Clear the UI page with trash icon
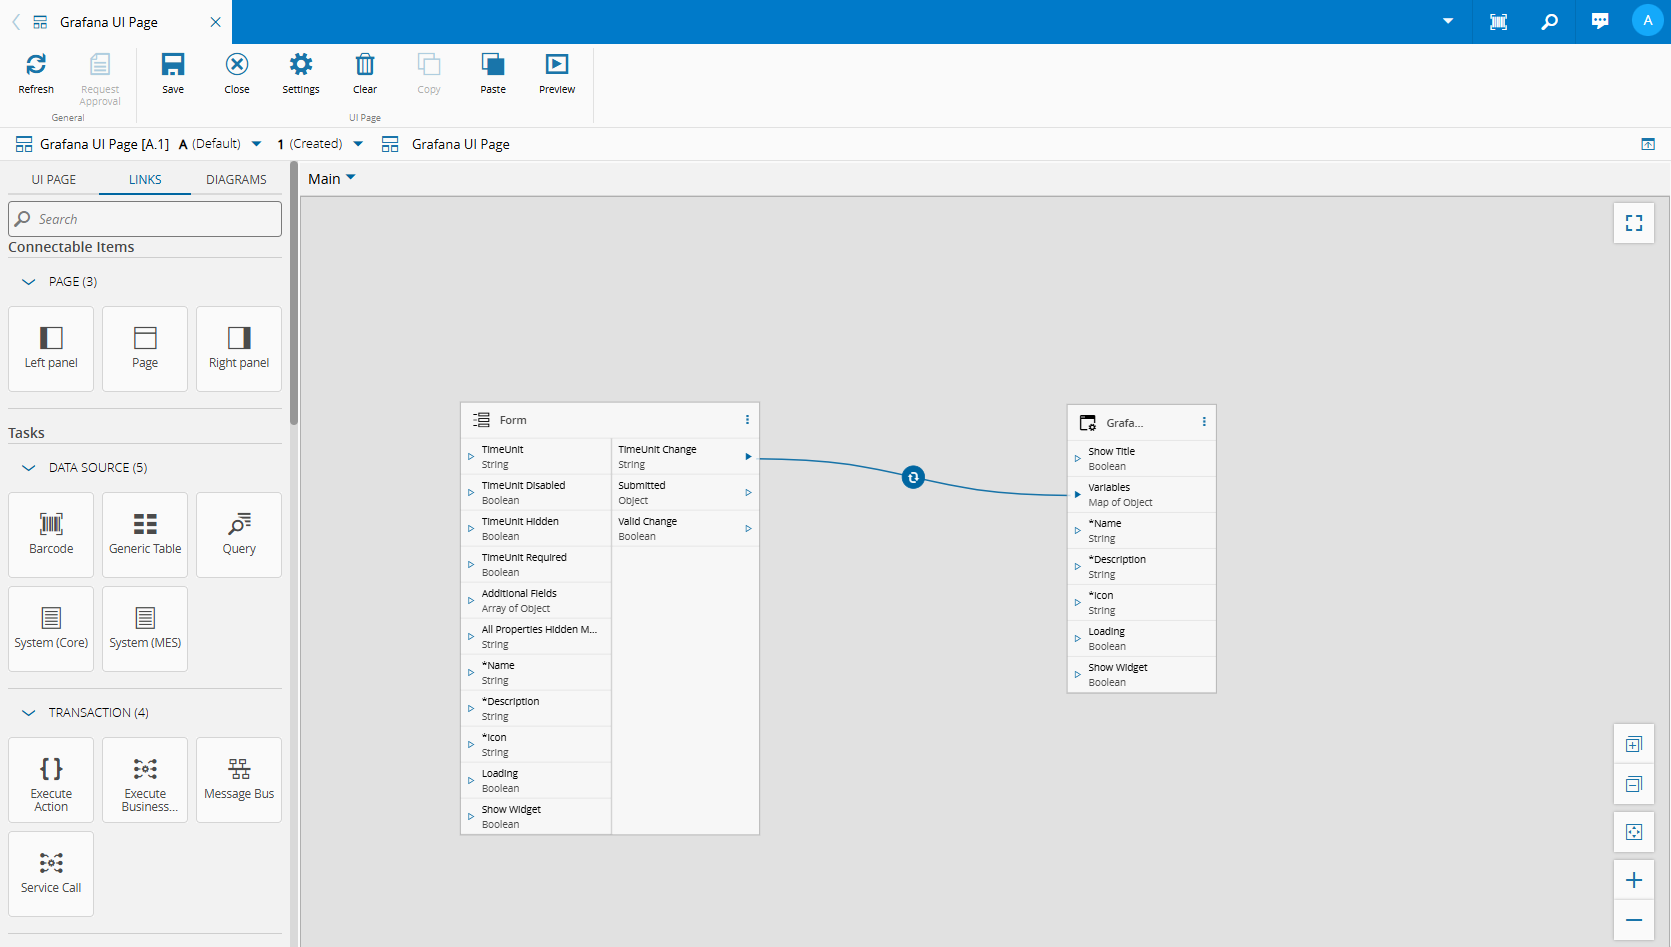Image resolution: width=1671 pixels, height=947 pixels. click(x=365, y=65)
